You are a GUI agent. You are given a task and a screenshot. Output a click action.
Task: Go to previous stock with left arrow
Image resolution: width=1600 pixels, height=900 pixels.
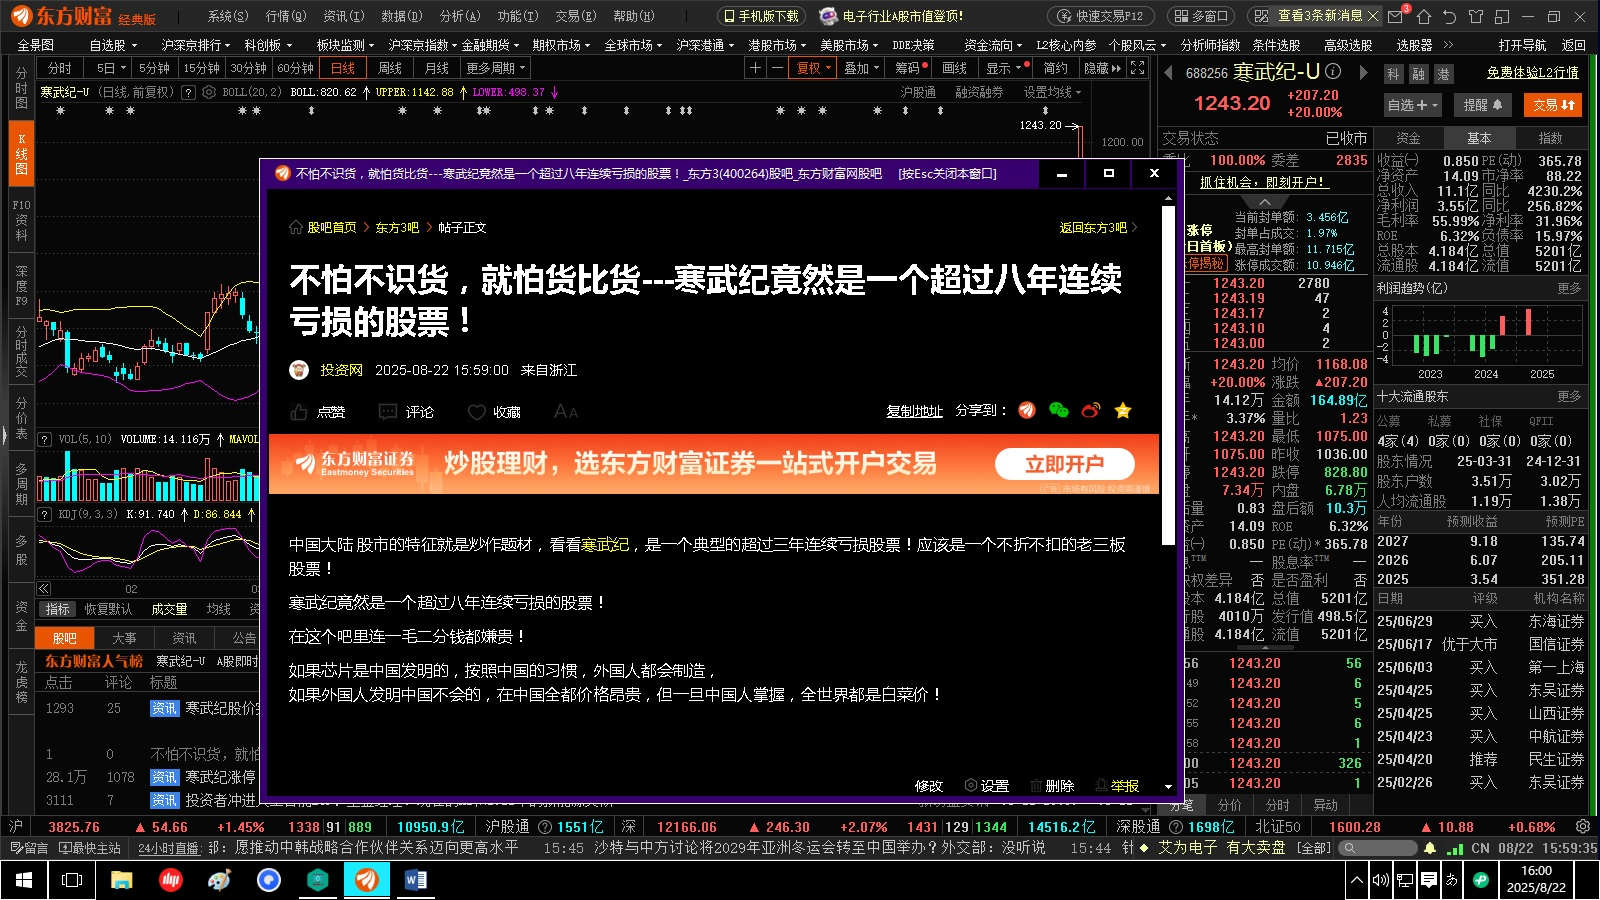click(1168, 72)
